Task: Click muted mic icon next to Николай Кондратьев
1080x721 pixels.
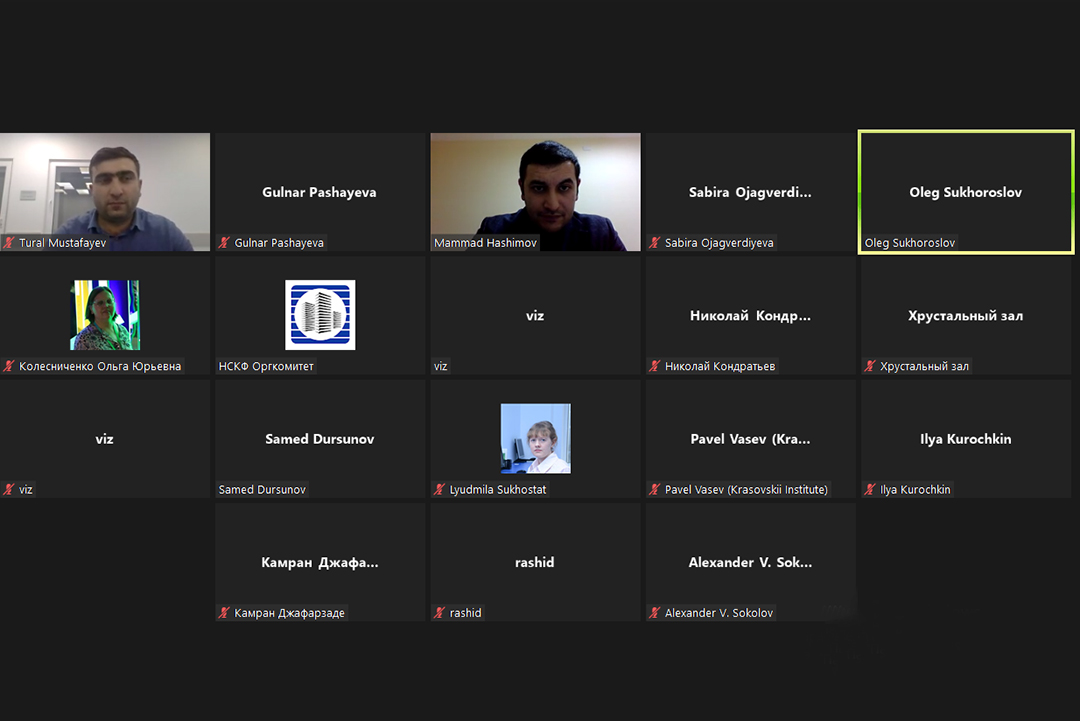Action: point(655,366)
